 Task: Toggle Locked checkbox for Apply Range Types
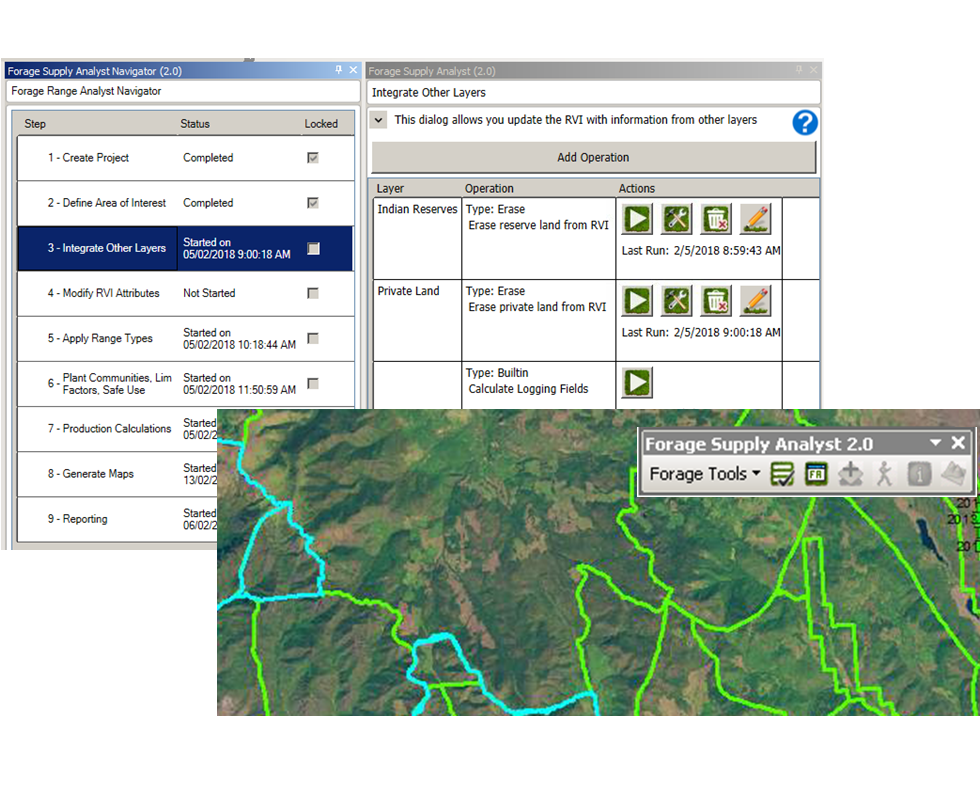pos(313,338)
